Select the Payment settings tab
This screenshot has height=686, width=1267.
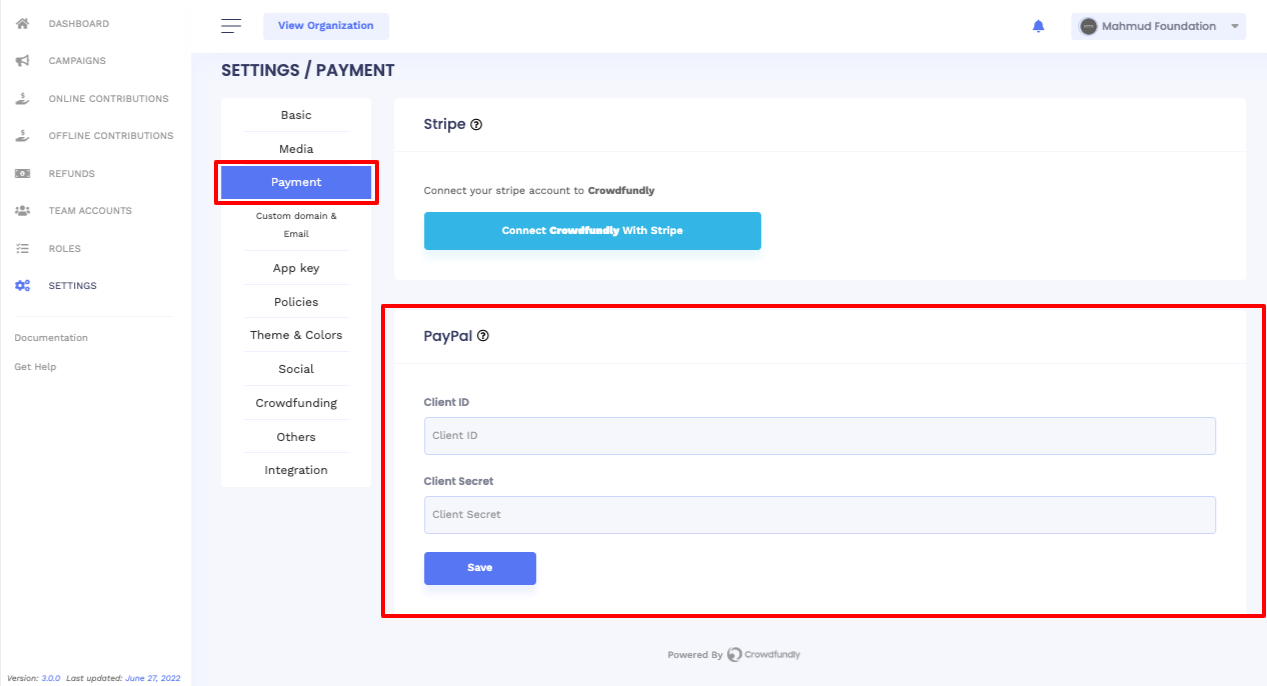tap(296, 182)
